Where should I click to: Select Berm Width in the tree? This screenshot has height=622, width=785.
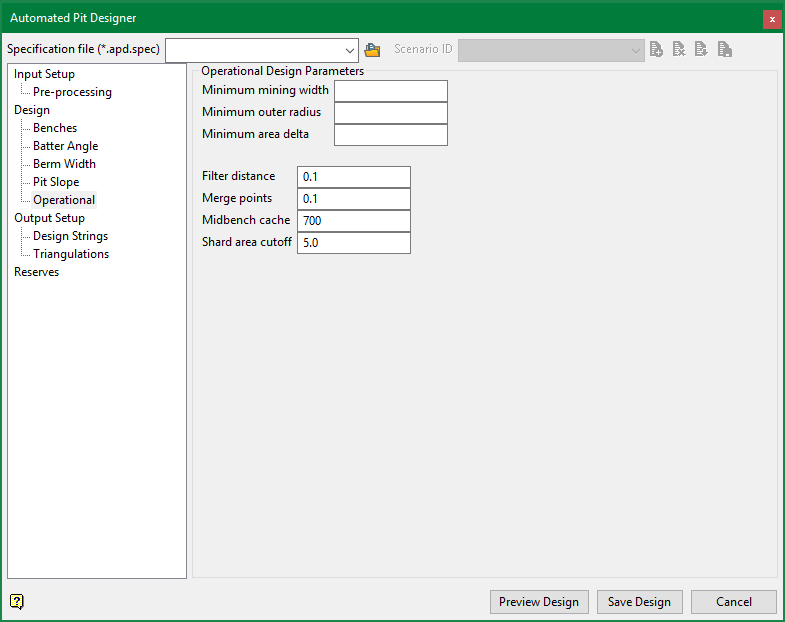coord(64,164)
